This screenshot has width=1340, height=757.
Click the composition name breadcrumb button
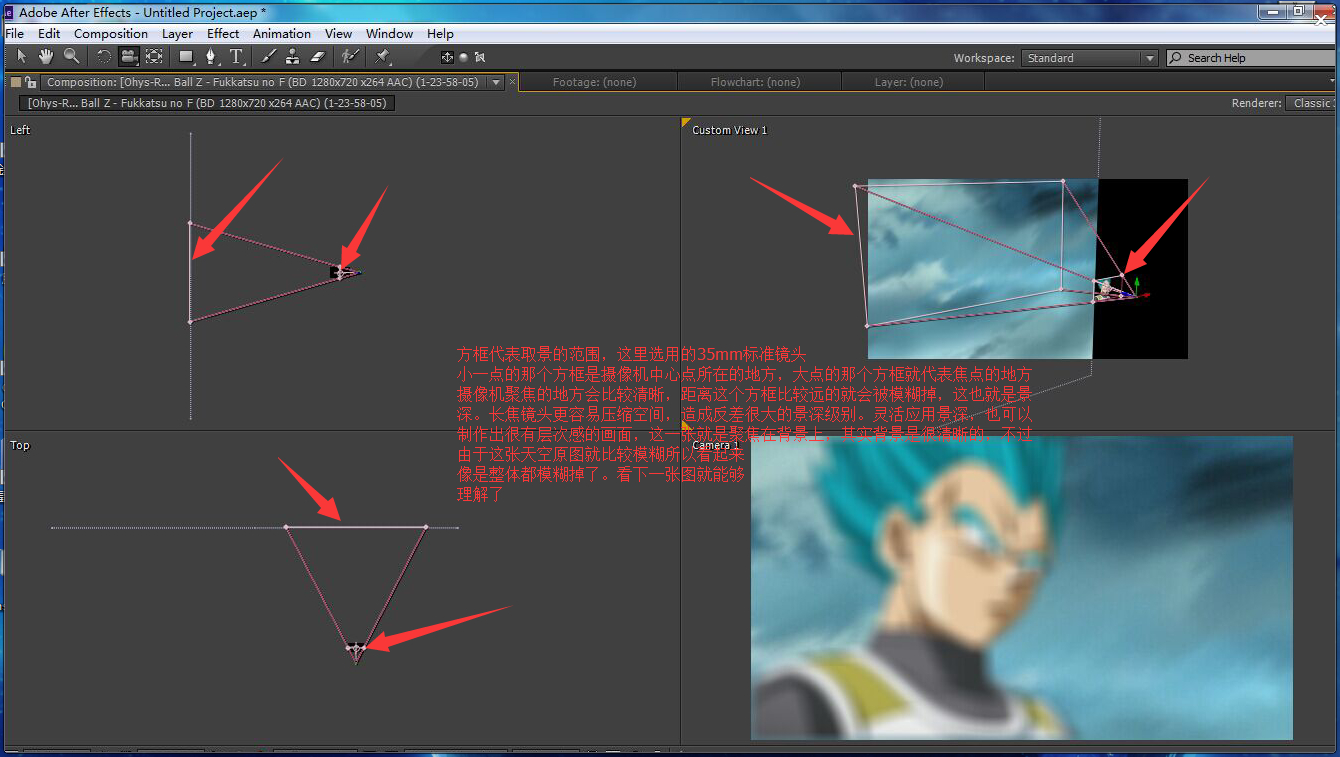click(x=208, y=103)
